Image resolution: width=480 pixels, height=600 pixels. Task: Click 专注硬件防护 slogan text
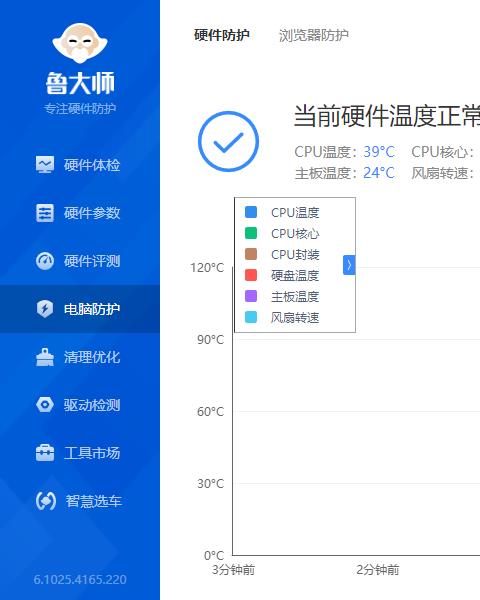tap(80, 109)
